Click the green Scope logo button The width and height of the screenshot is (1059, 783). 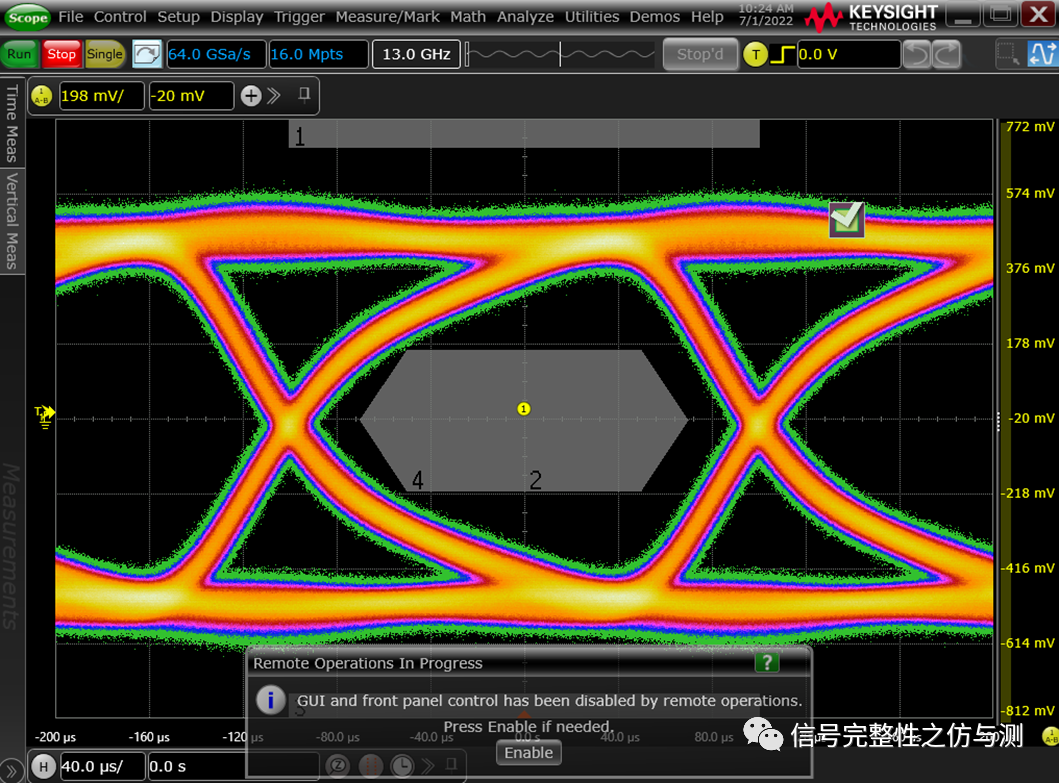[28, 17]
